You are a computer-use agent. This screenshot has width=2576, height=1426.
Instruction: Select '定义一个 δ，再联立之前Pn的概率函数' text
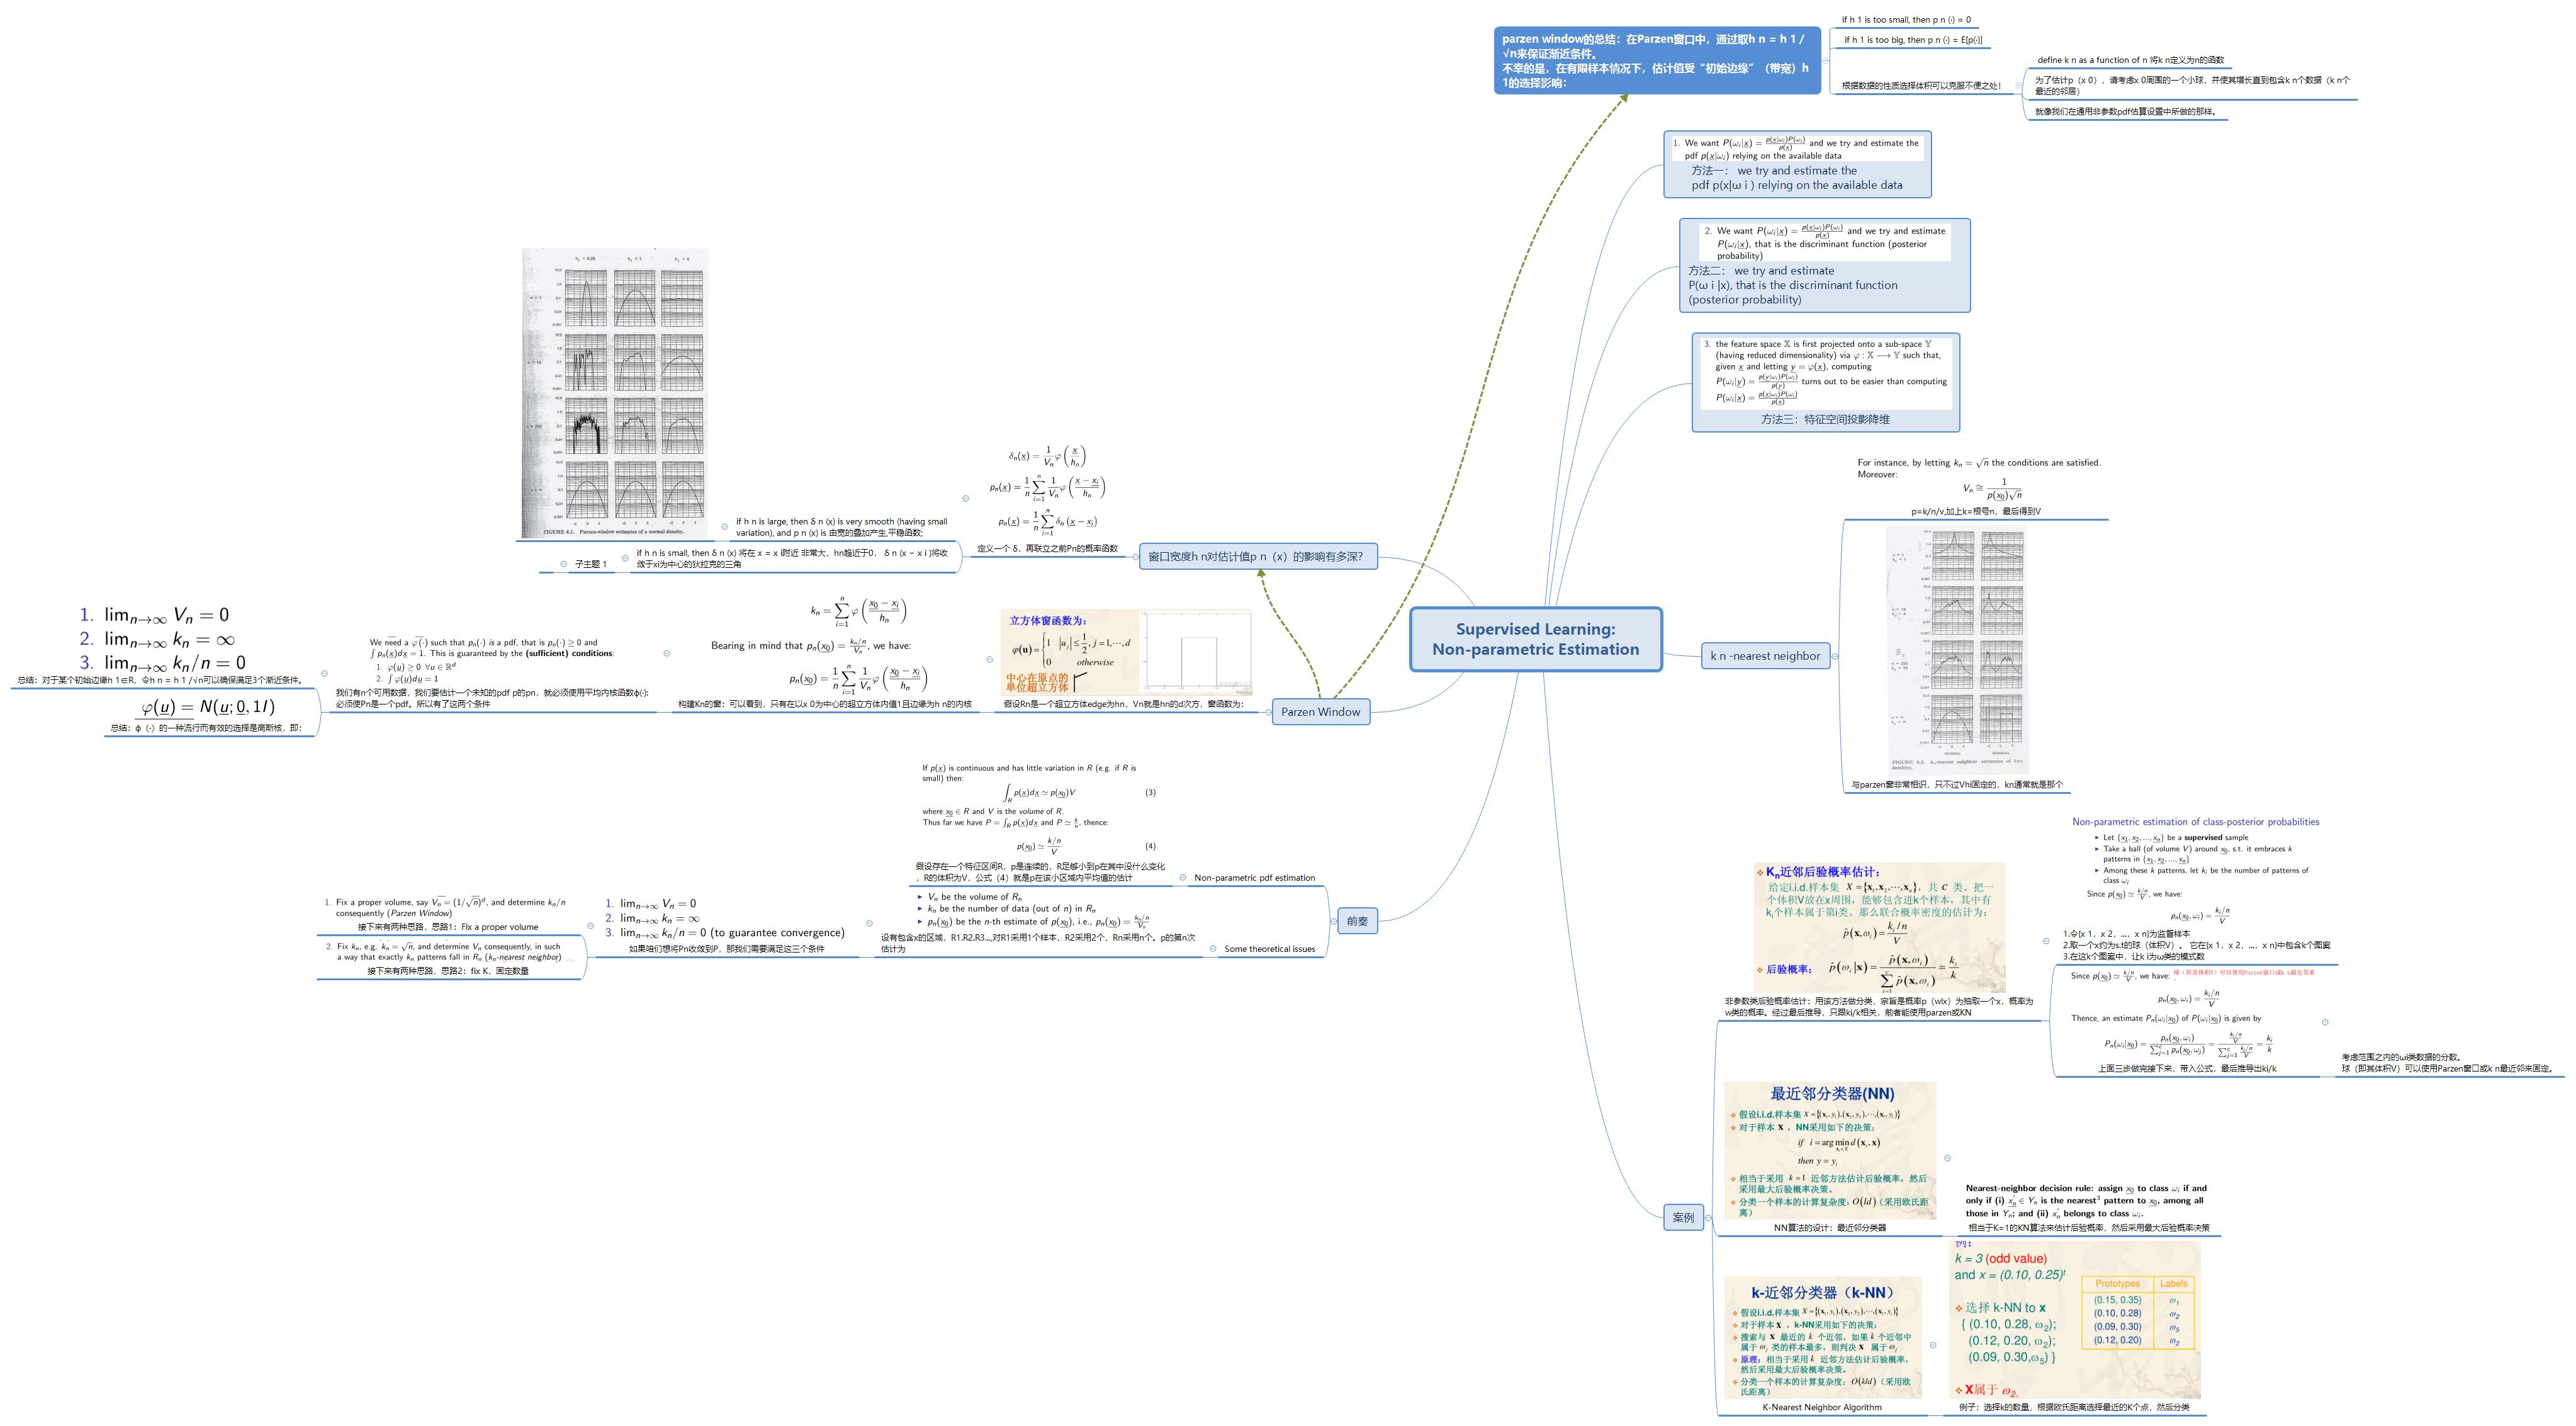(x=1047, y=548)
